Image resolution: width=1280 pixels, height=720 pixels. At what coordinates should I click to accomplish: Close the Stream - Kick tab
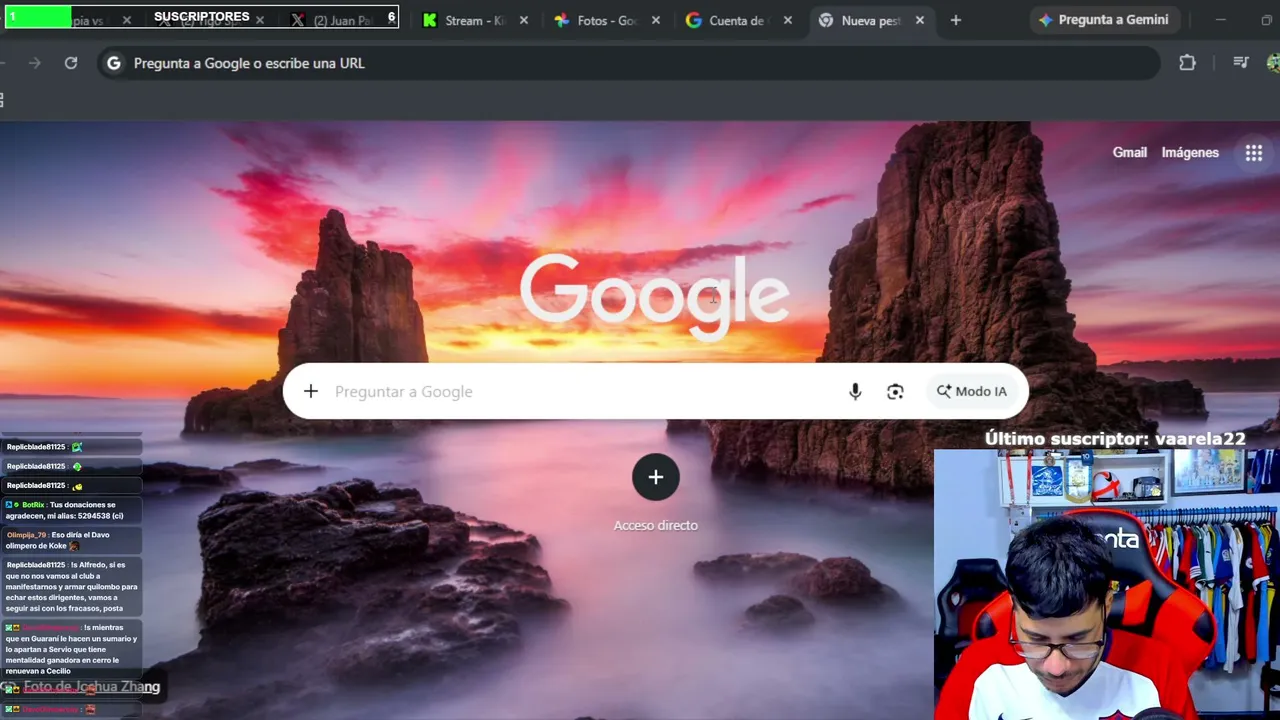coord(525,20)
